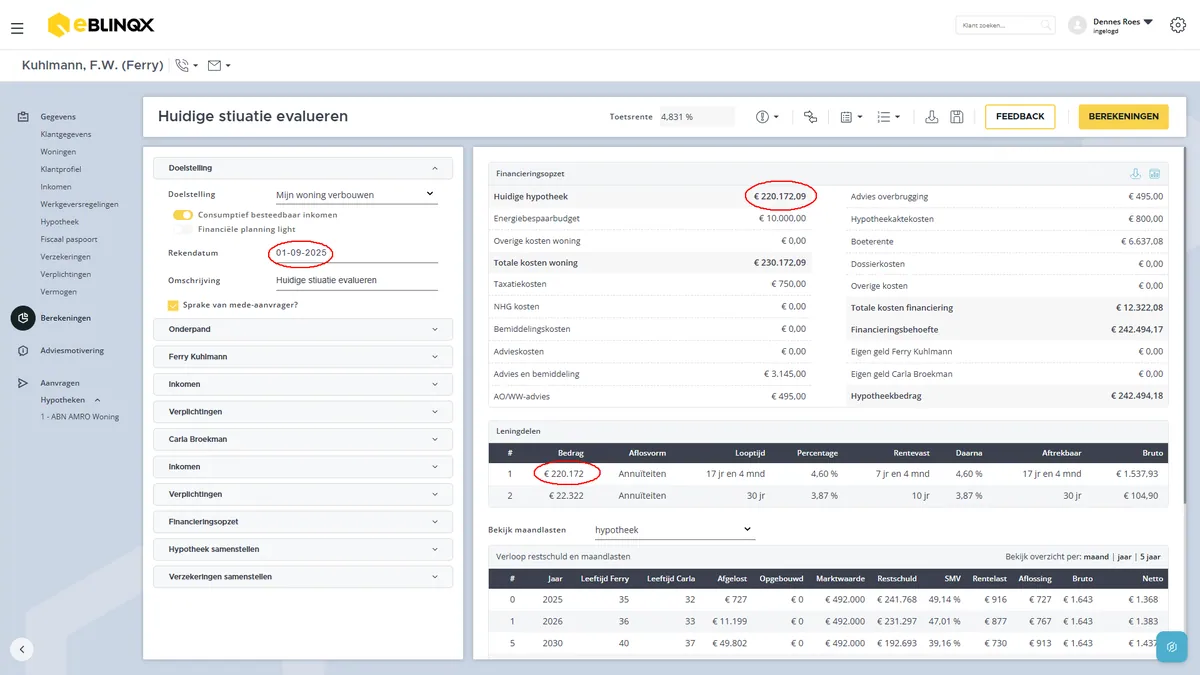Toggle Financiële planning light switch
Image resolution: width=1200 pixels, height=675 pixels.
click(x=182, y=229)
